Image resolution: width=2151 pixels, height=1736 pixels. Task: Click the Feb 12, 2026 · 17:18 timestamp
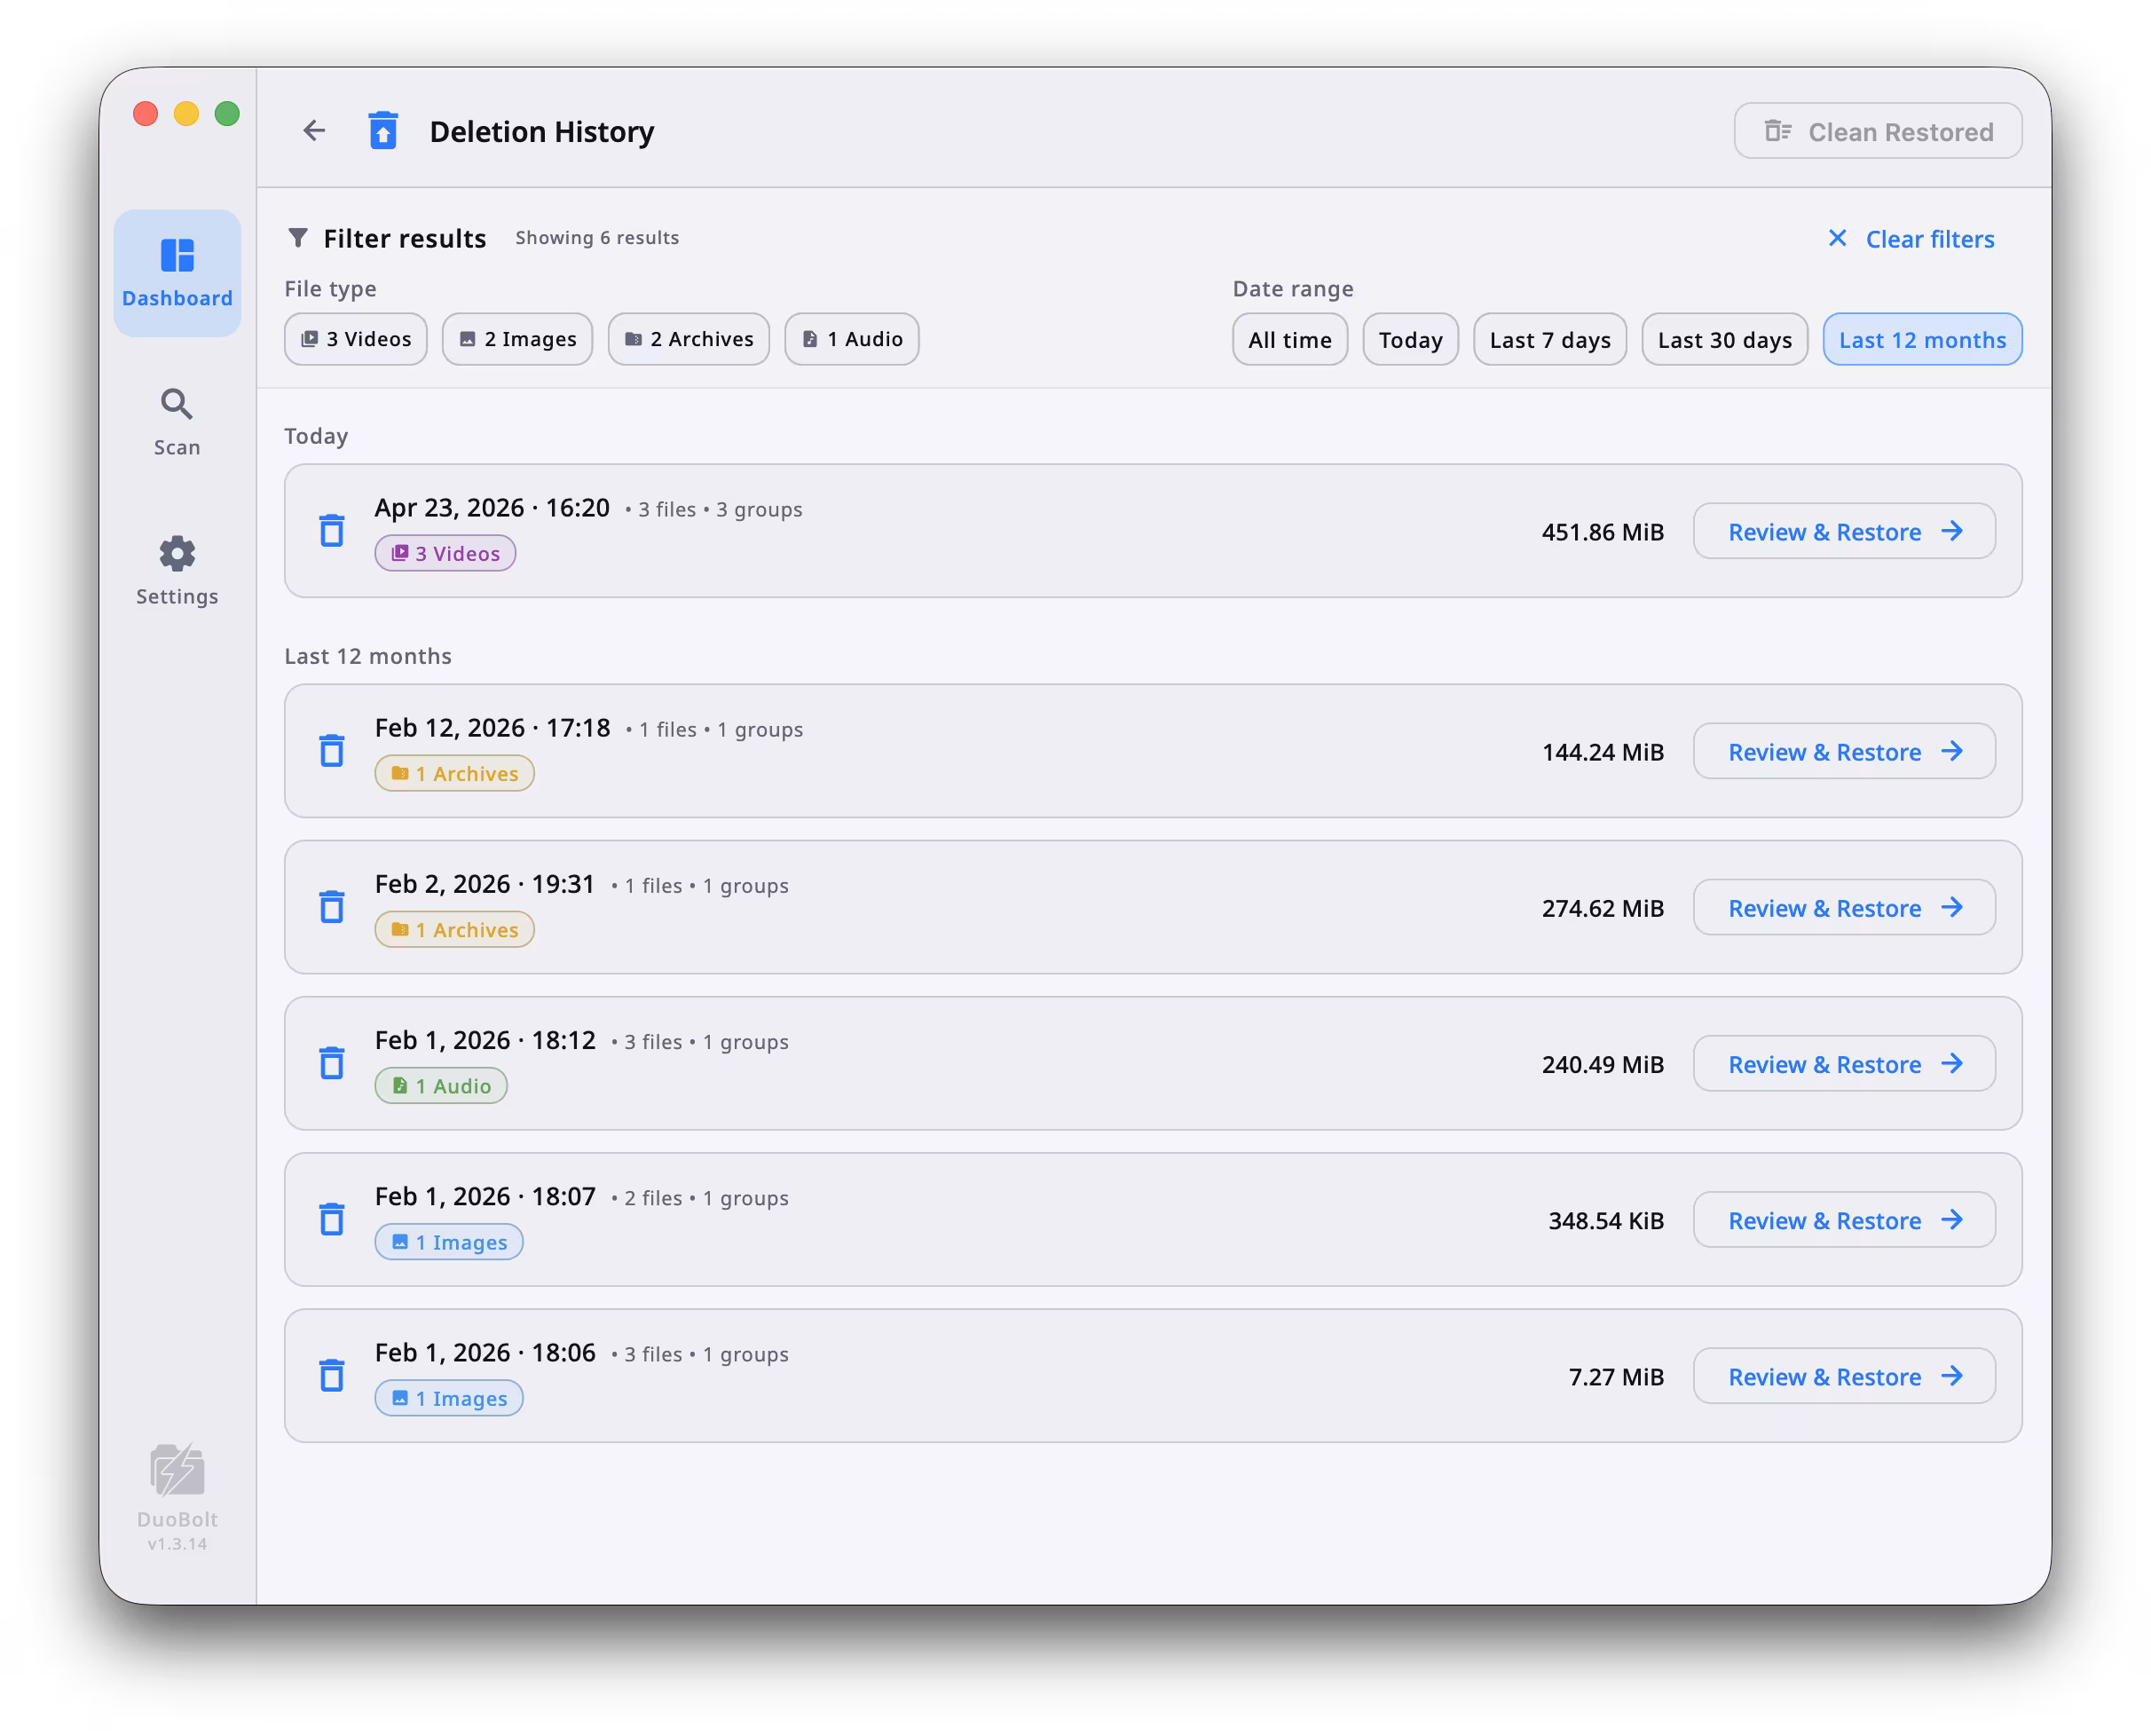492,728
